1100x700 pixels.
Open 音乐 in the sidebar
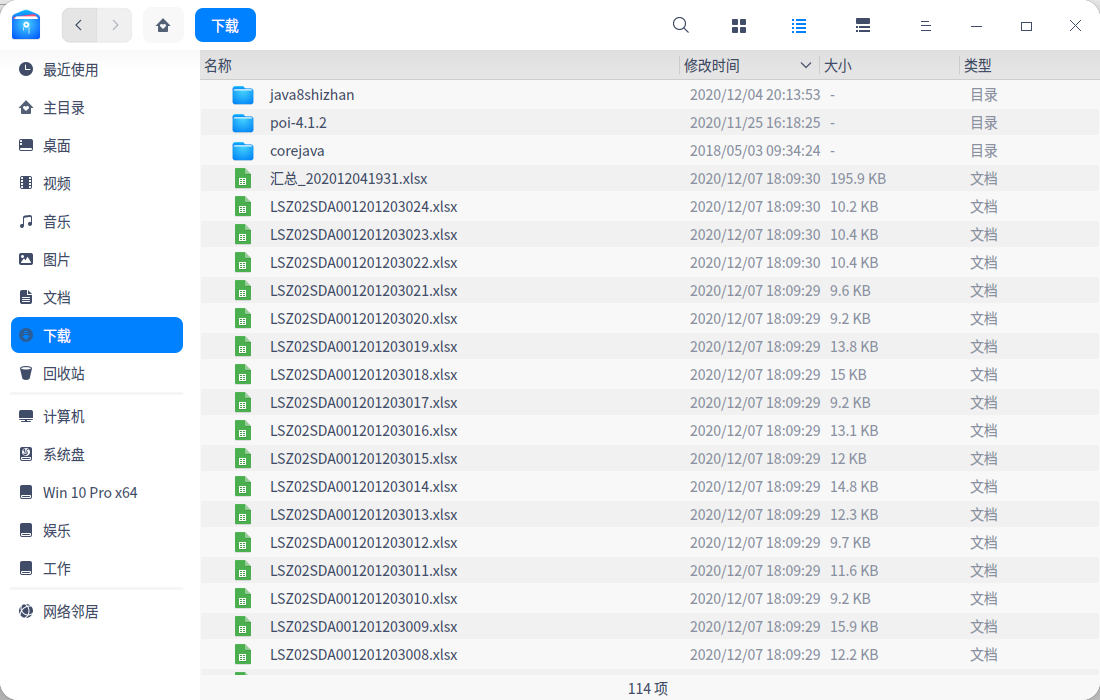click(x=97, y=222)
